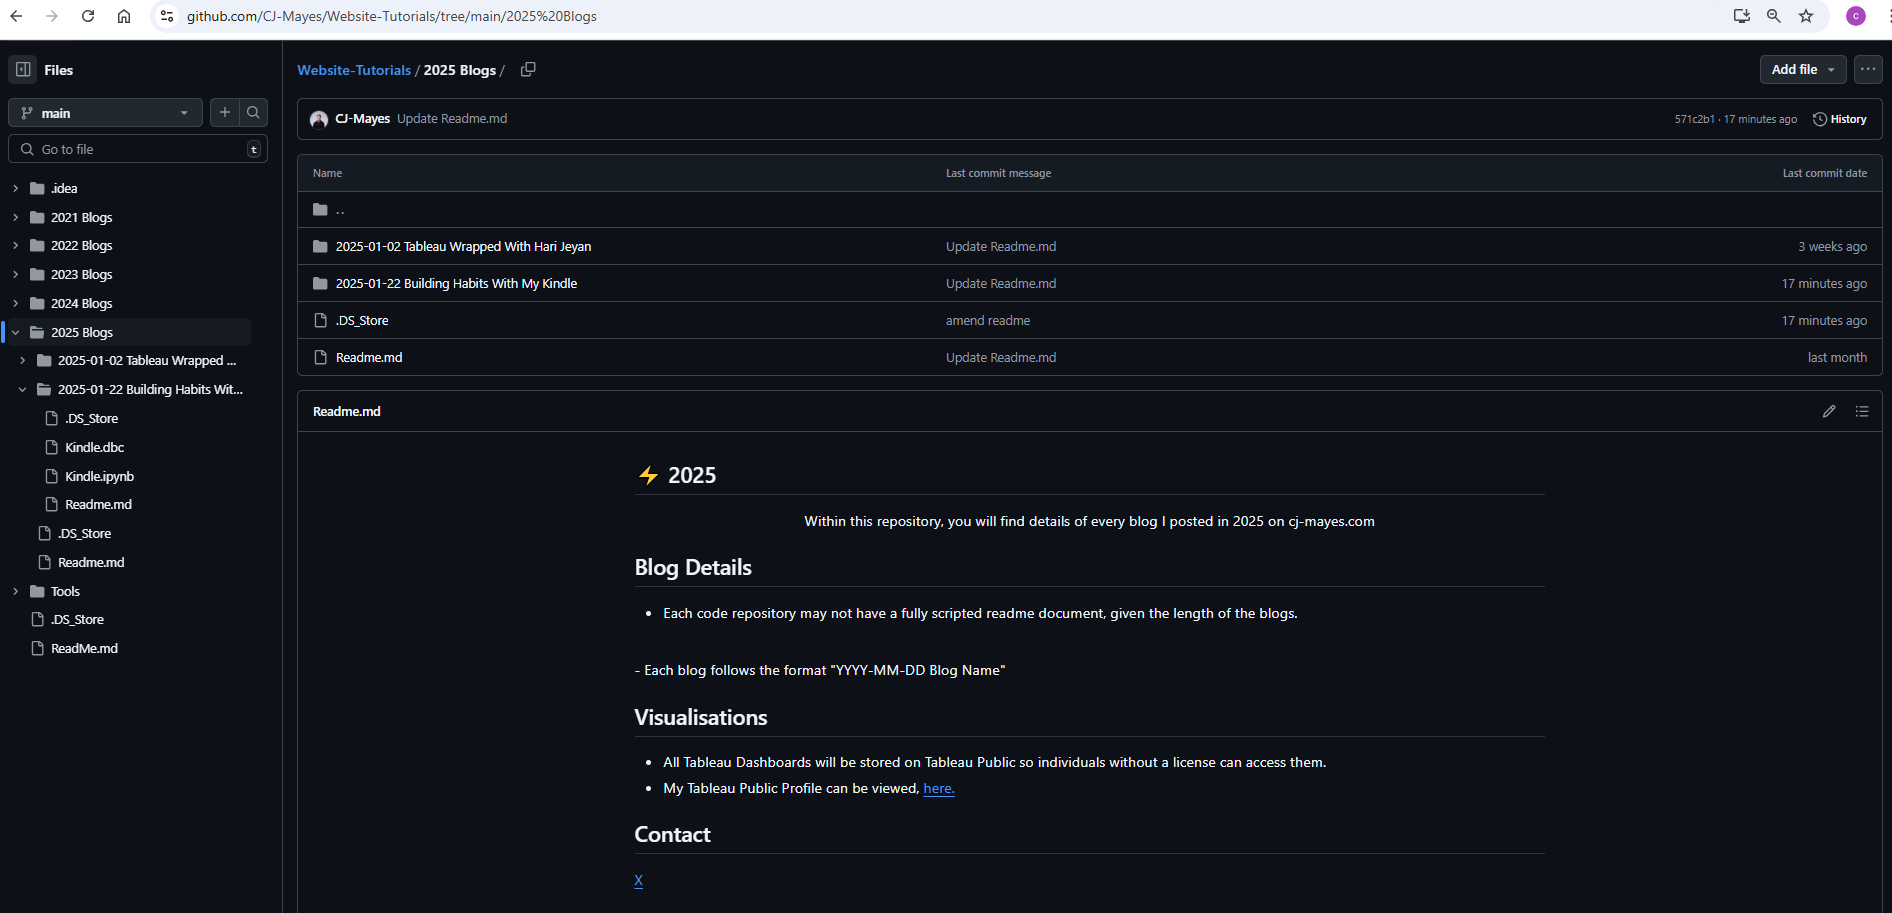Expand the 2024 Blogs folder
The height and width of the screenshot is (913, 1892).
(16, 303)
